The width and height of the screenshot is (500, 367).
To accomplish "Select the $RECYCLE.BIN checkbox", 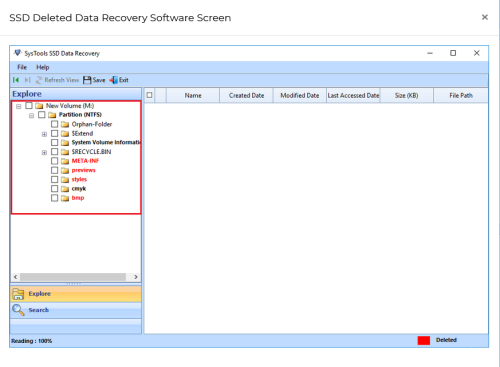I will pos(55,152).
